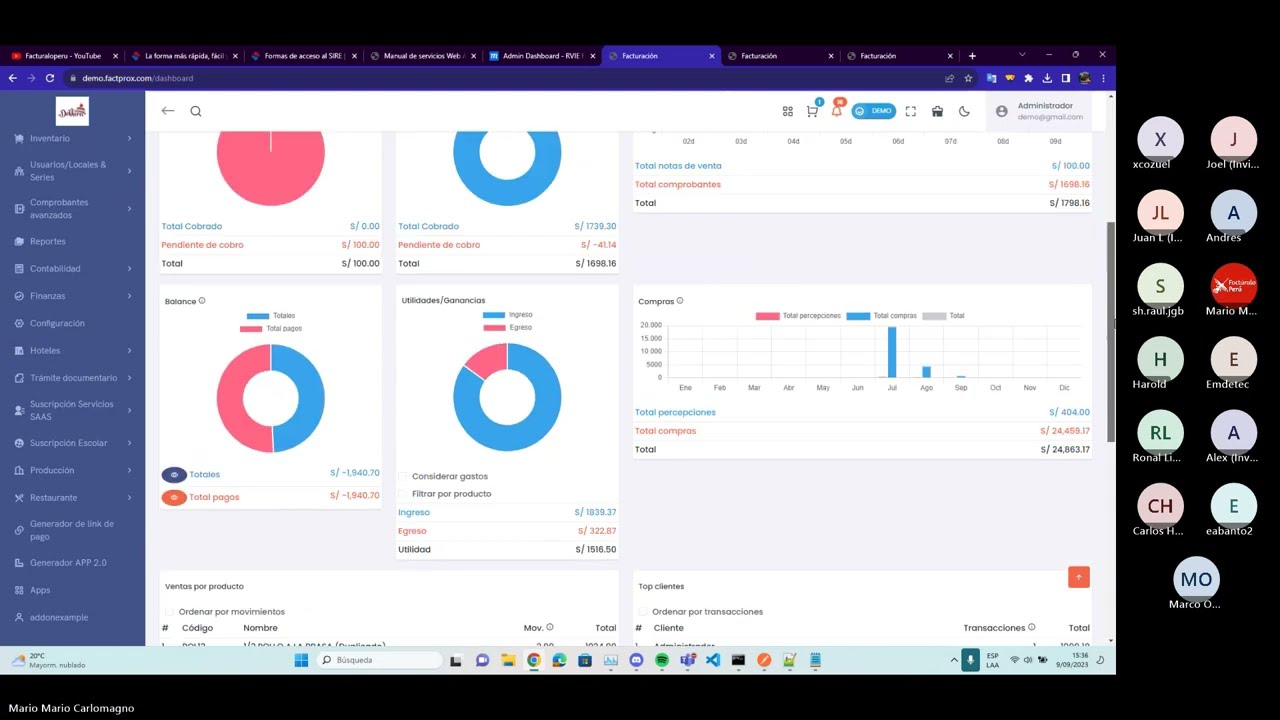Open Chrome extensions puzzle icon
The image size is (1280, 720).
1028,78
